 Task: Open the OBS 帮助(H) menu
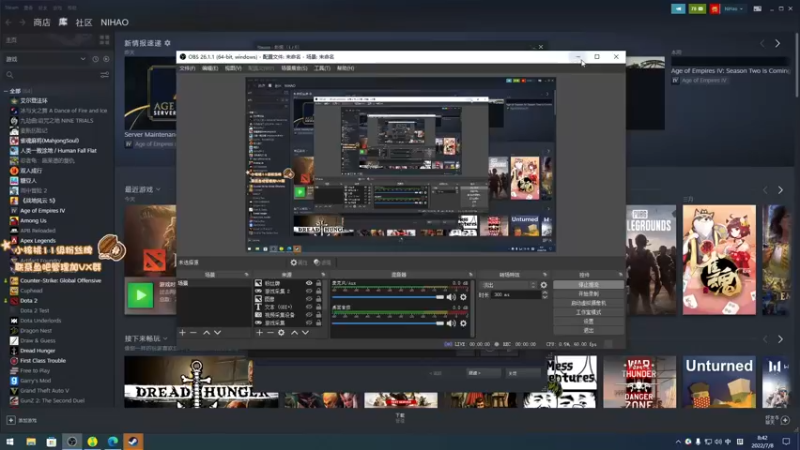(345, 68)
